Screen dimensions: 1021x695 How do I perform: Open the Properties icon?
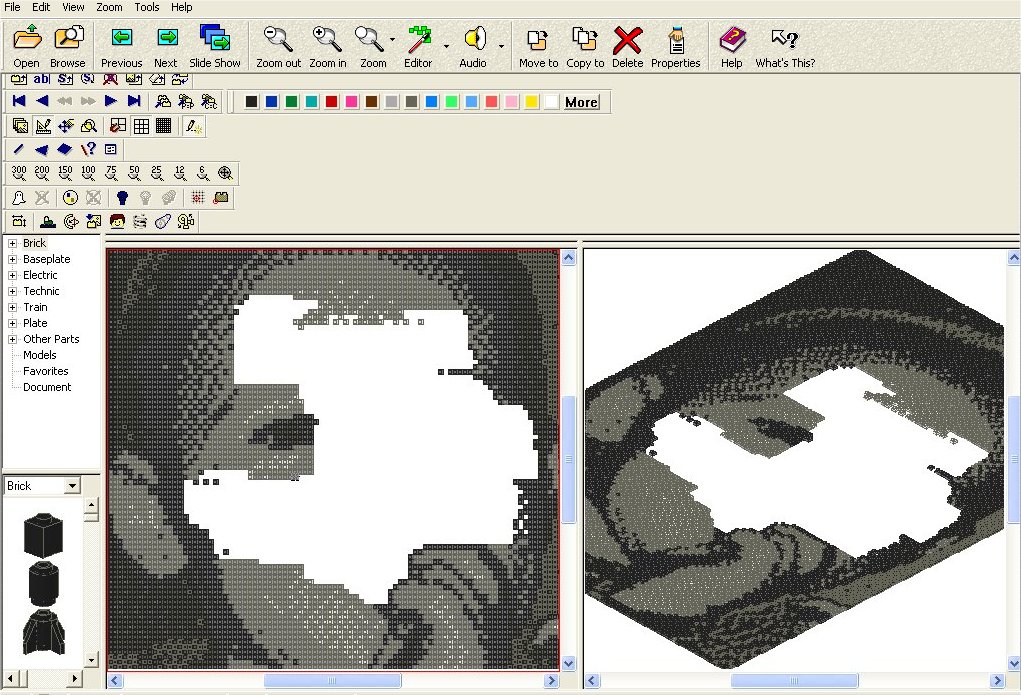[x=676, y=40]
